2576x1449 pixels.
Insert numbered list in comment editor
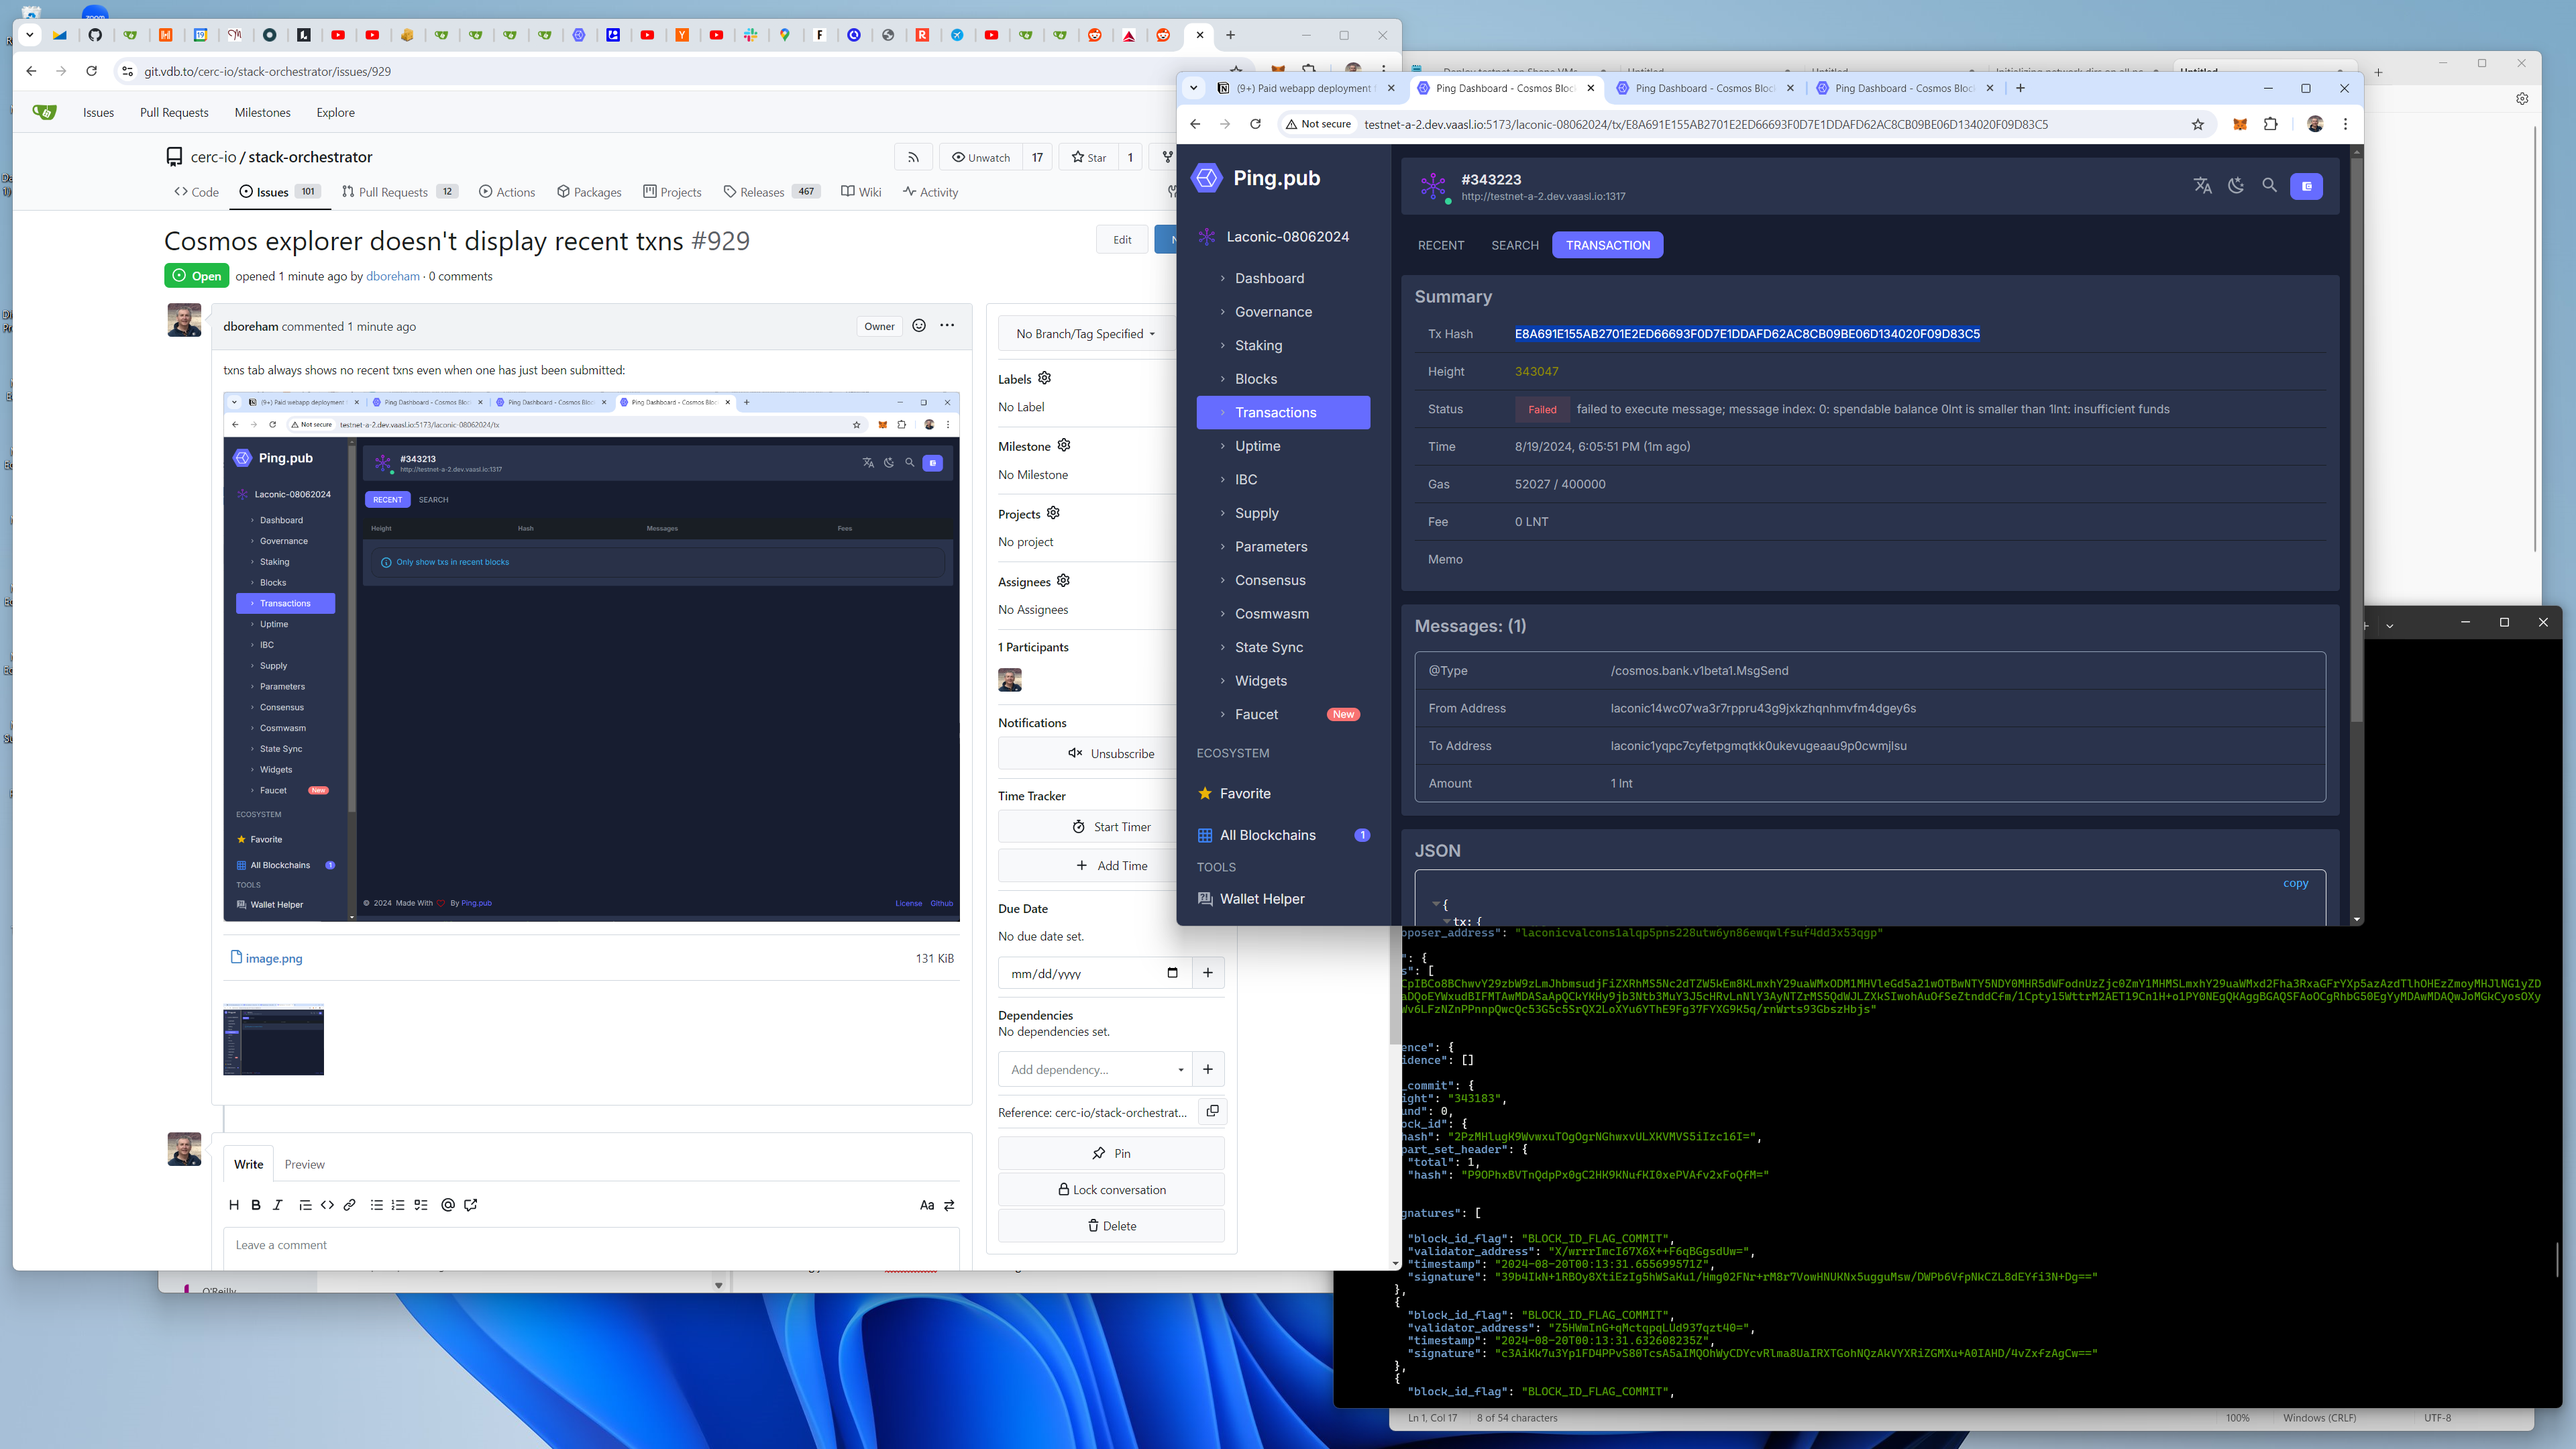pyautogui.click(x=398, y=1205)
